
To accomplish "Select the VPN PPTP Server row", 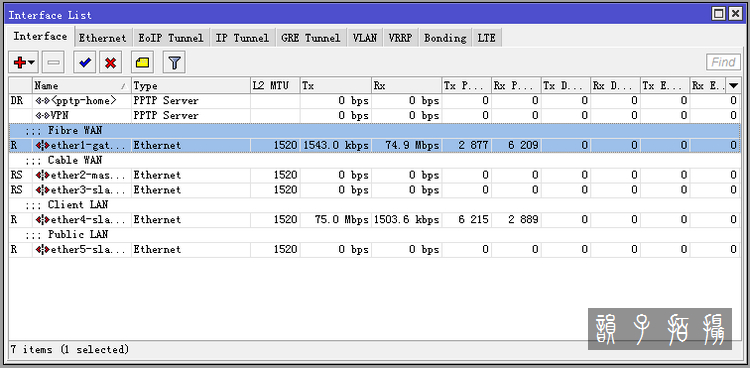I will click(x=375, y=115).
